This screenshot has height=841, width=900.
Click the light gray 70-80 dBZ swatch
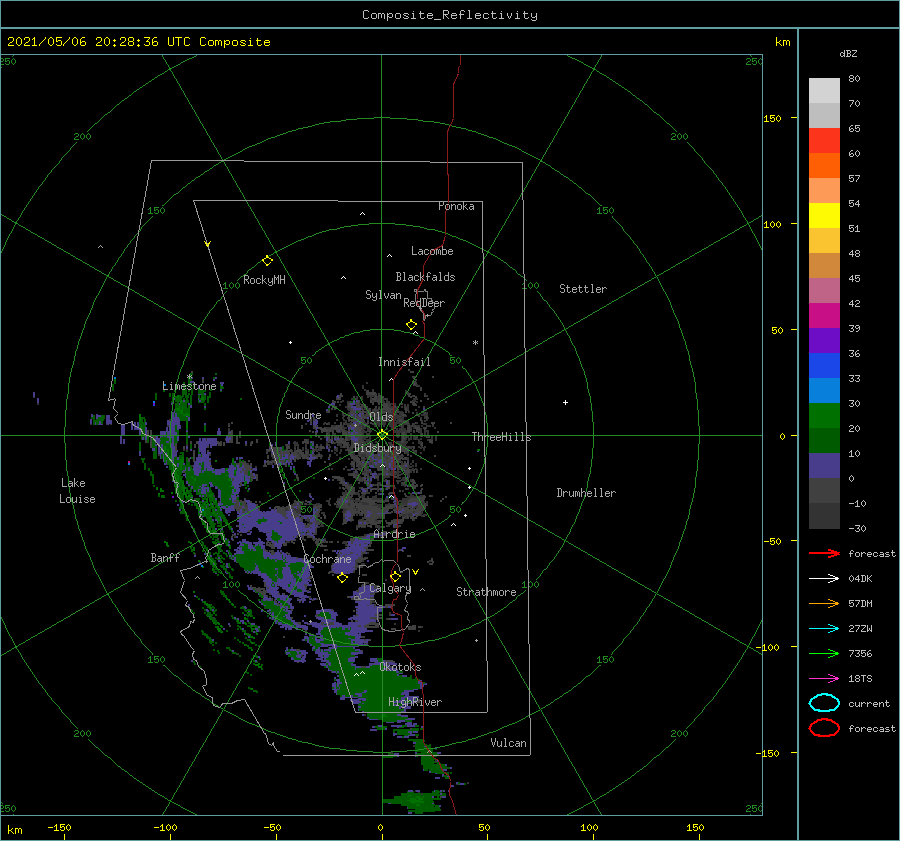(x=824, y=91)
